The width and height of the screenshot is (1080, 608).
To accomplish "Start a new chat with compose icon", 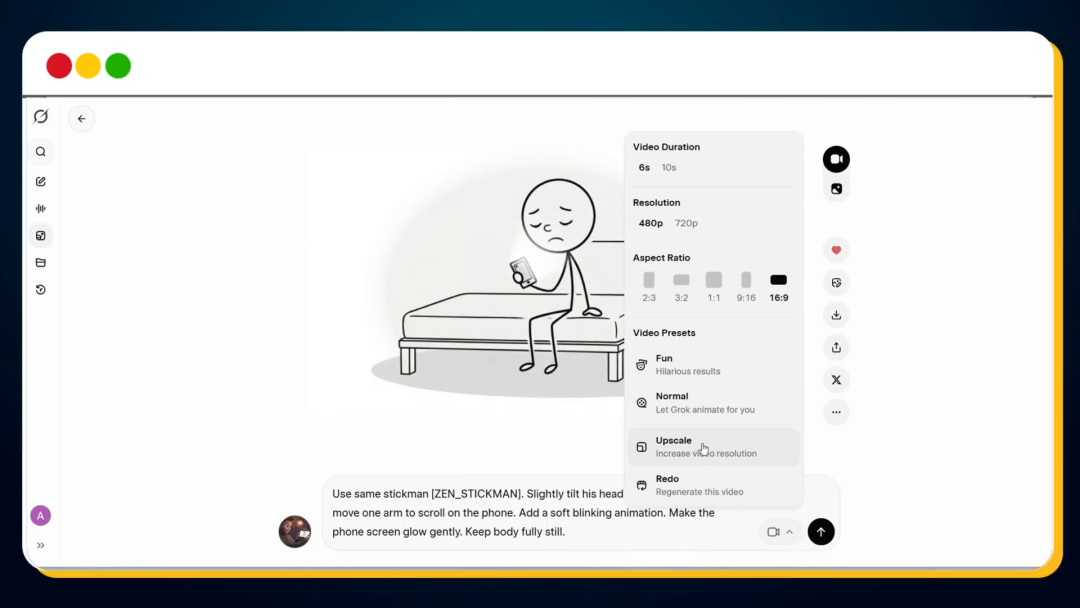I will 41,181.
